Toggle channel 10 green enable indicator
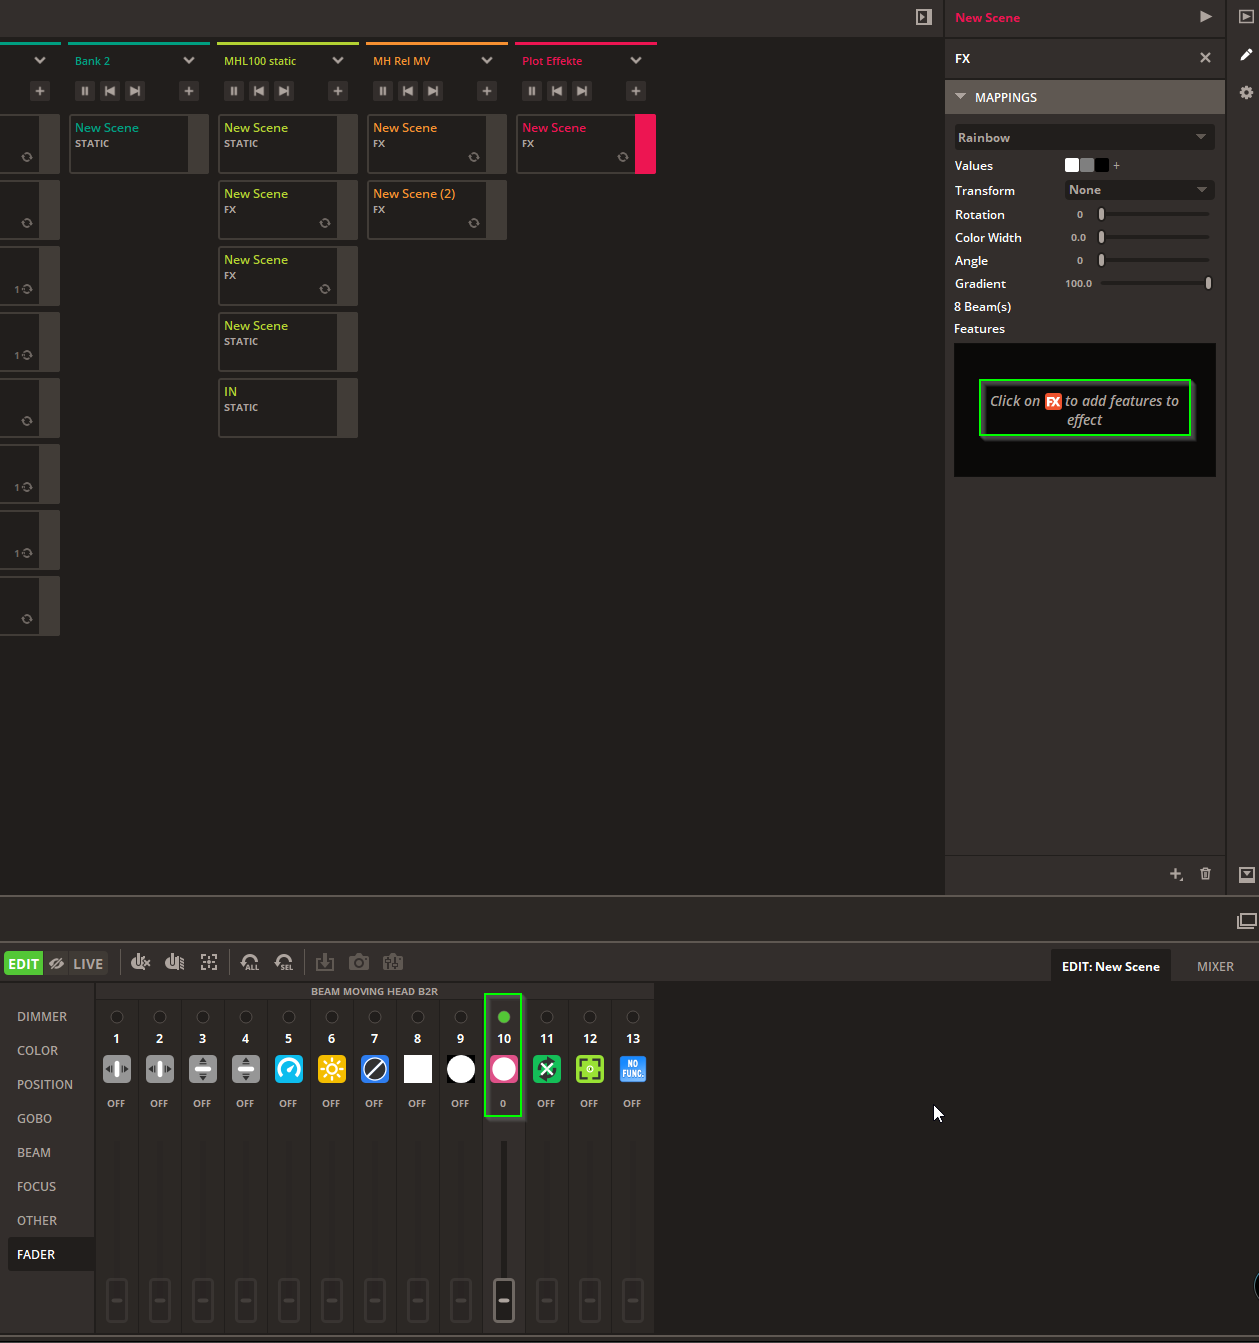Viewport: 1259px width, 1343px height. click(504, 1017)
